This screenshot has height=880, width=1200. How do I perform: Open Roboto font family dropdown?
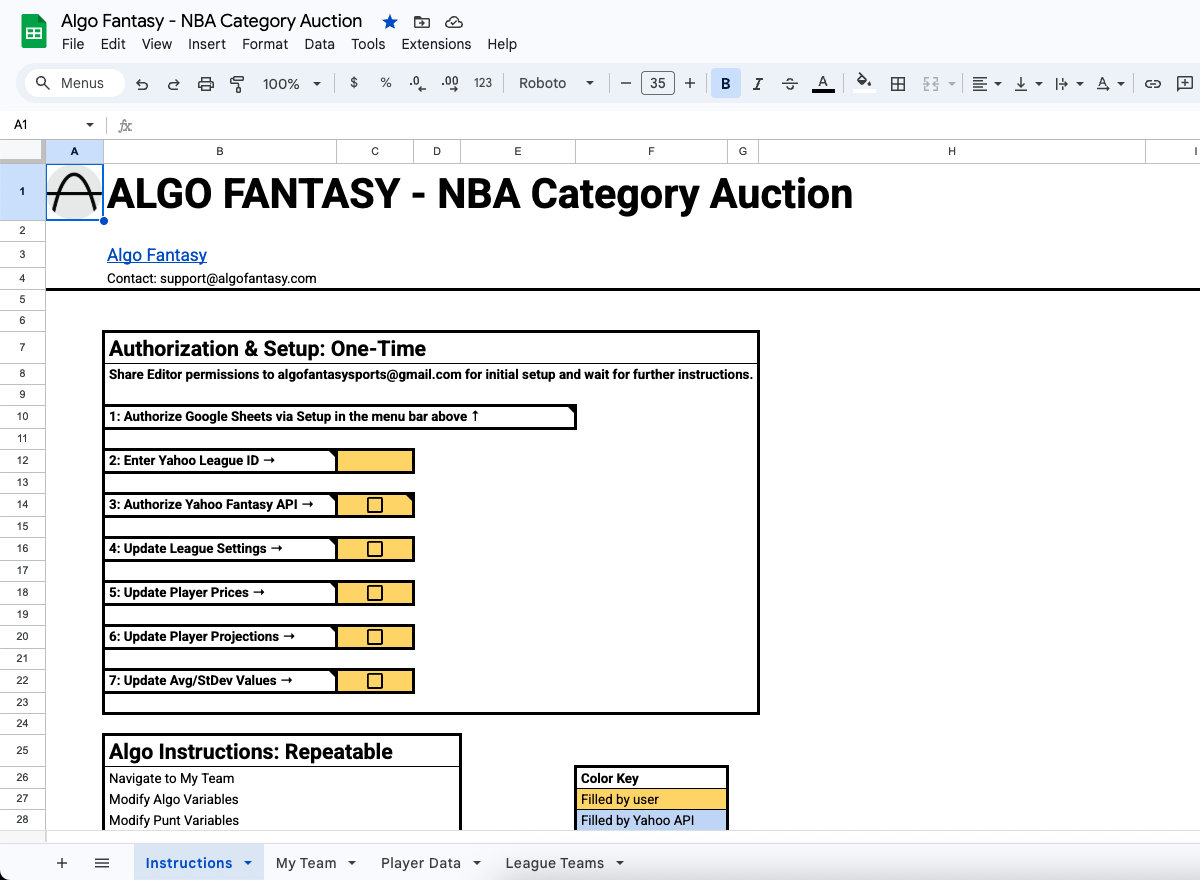point(557,84)
